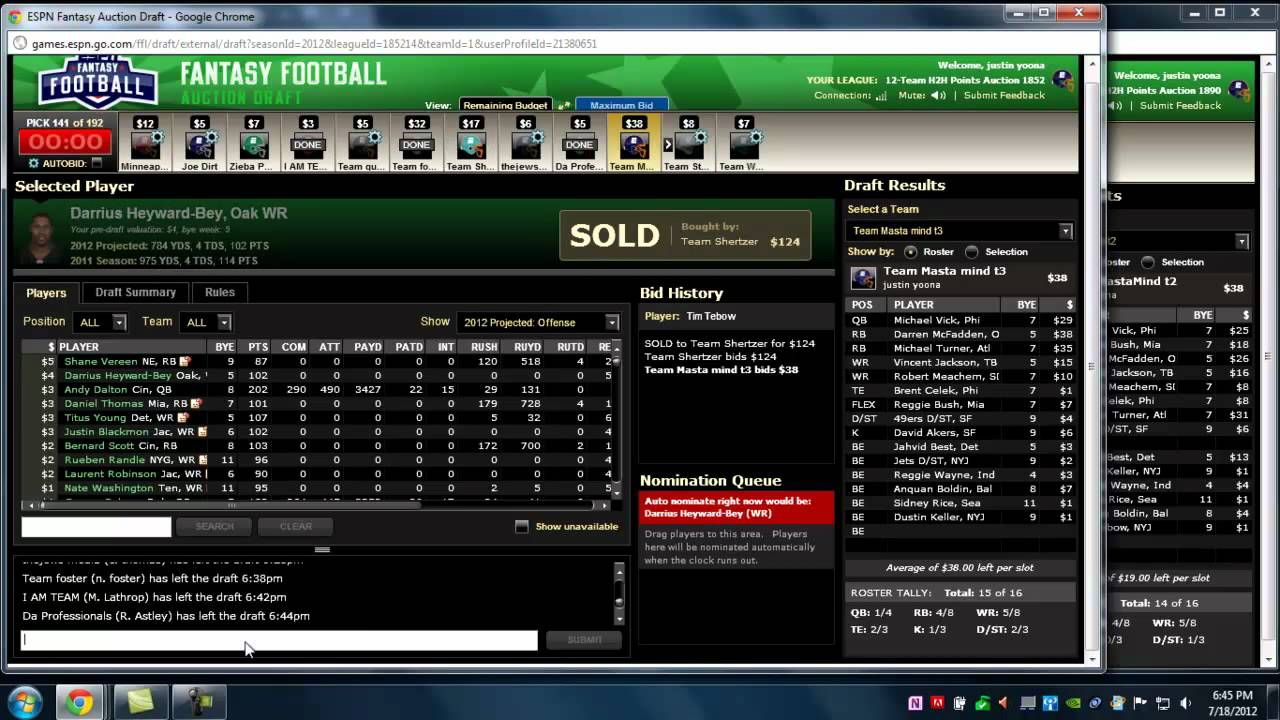Click auto nominate Darrius Heyward-Bey banner
This screenshot has width=1280, height=720.
click(736, 507)
